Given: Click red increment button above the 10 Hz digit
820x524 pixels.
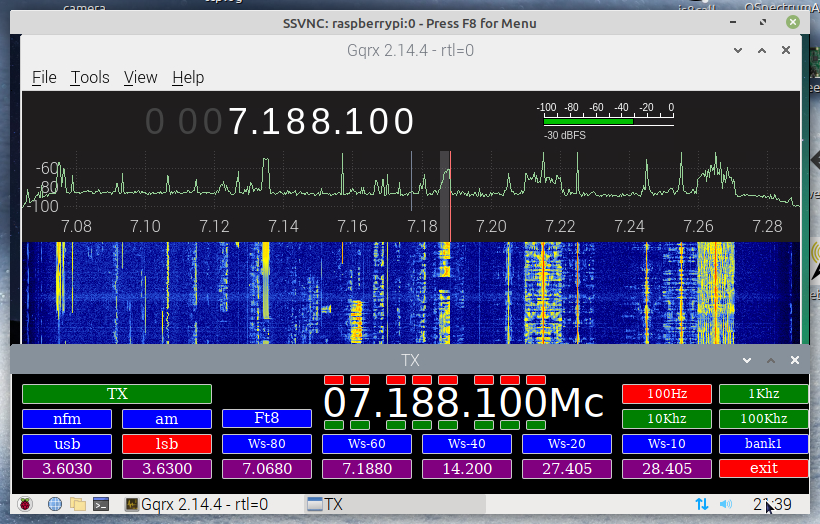Looking at the screenshot, I should coord(510,380).
